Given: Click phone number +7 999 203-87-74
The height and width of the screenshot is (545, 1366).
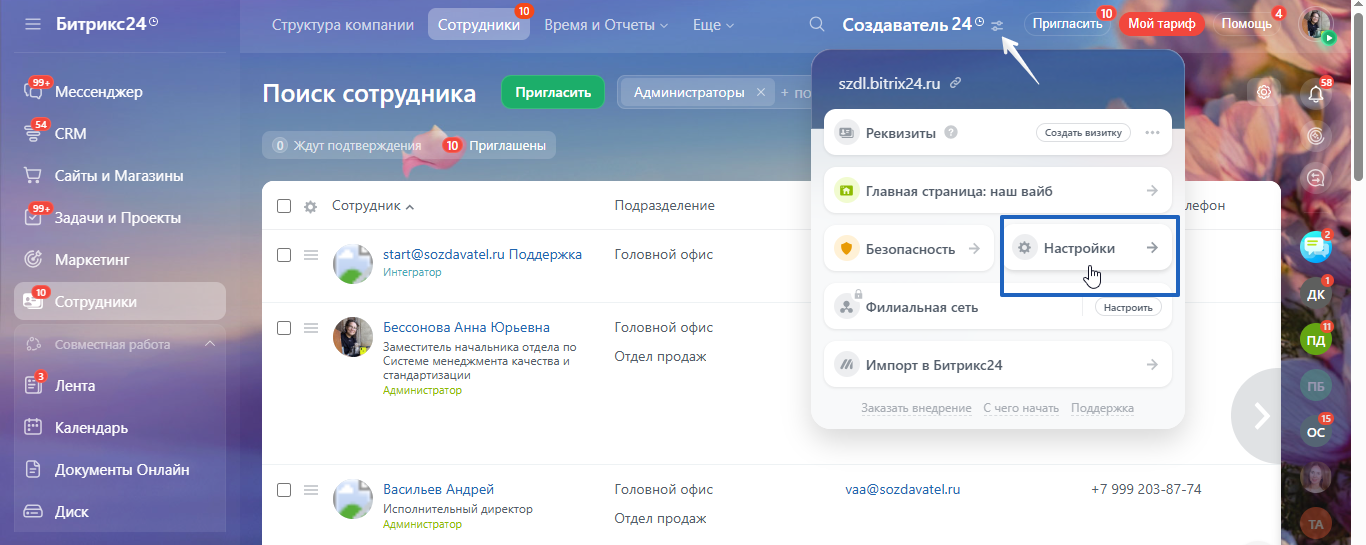Looking at the screenshot, I should click(x=1146, y=489).
